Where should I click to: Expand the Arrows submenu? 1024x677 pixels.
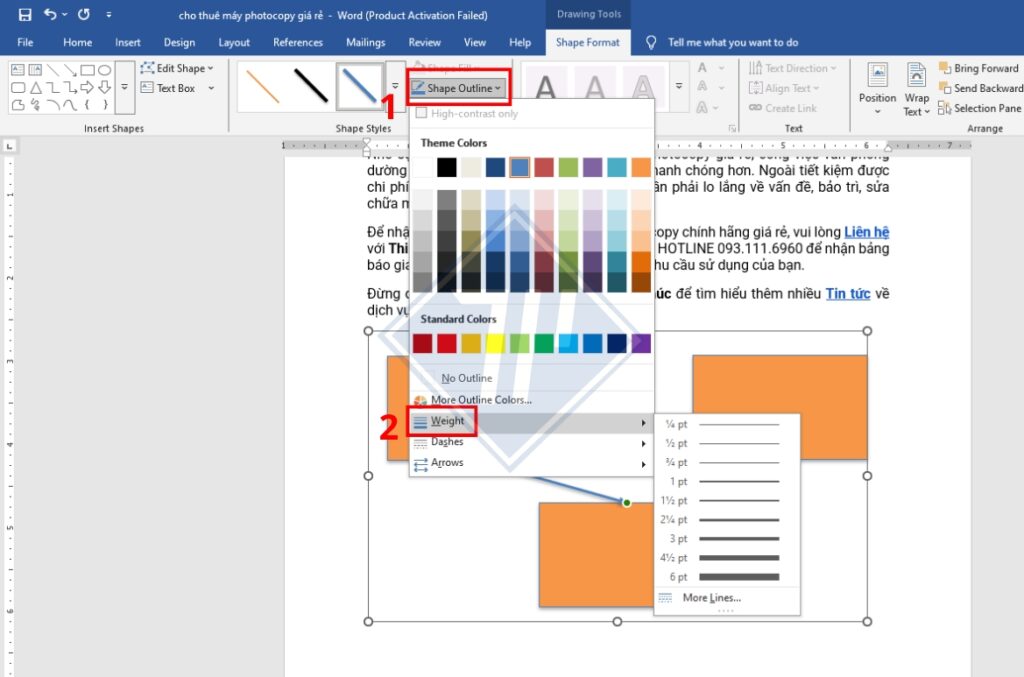[447, 463]
